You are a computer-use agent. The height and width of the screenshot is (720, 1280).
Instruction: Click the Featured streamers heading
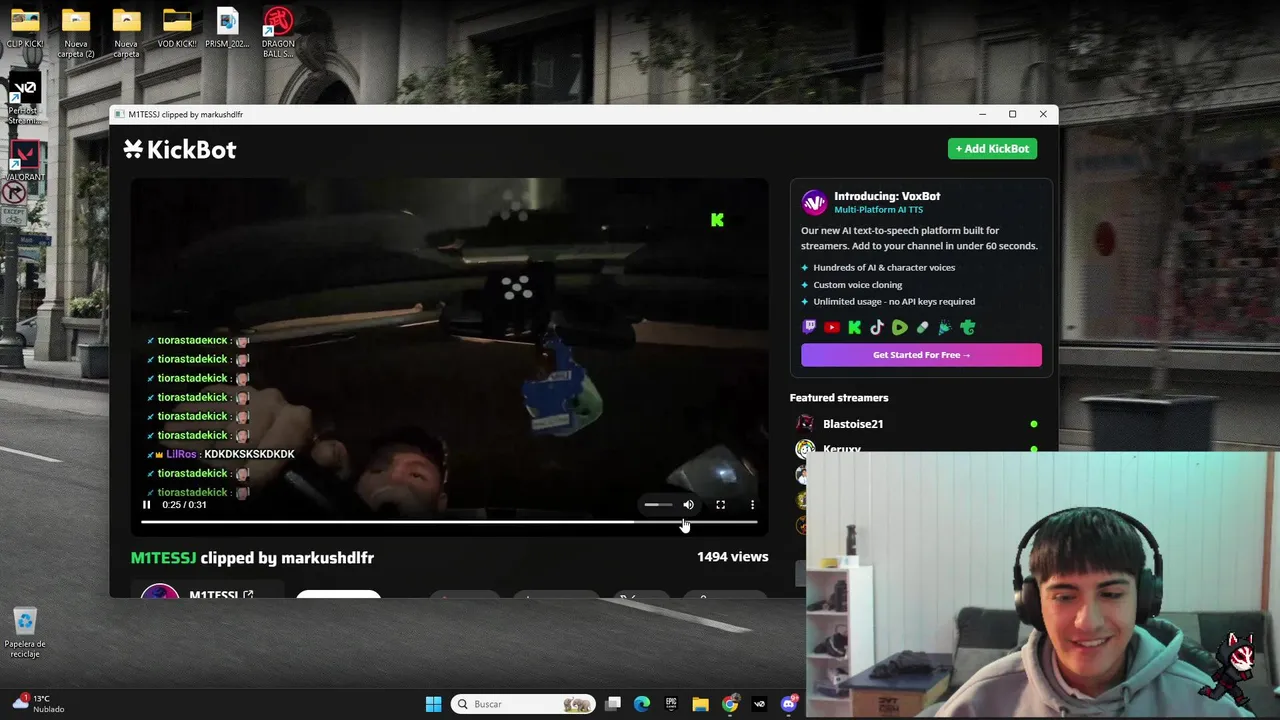[839, 398]
